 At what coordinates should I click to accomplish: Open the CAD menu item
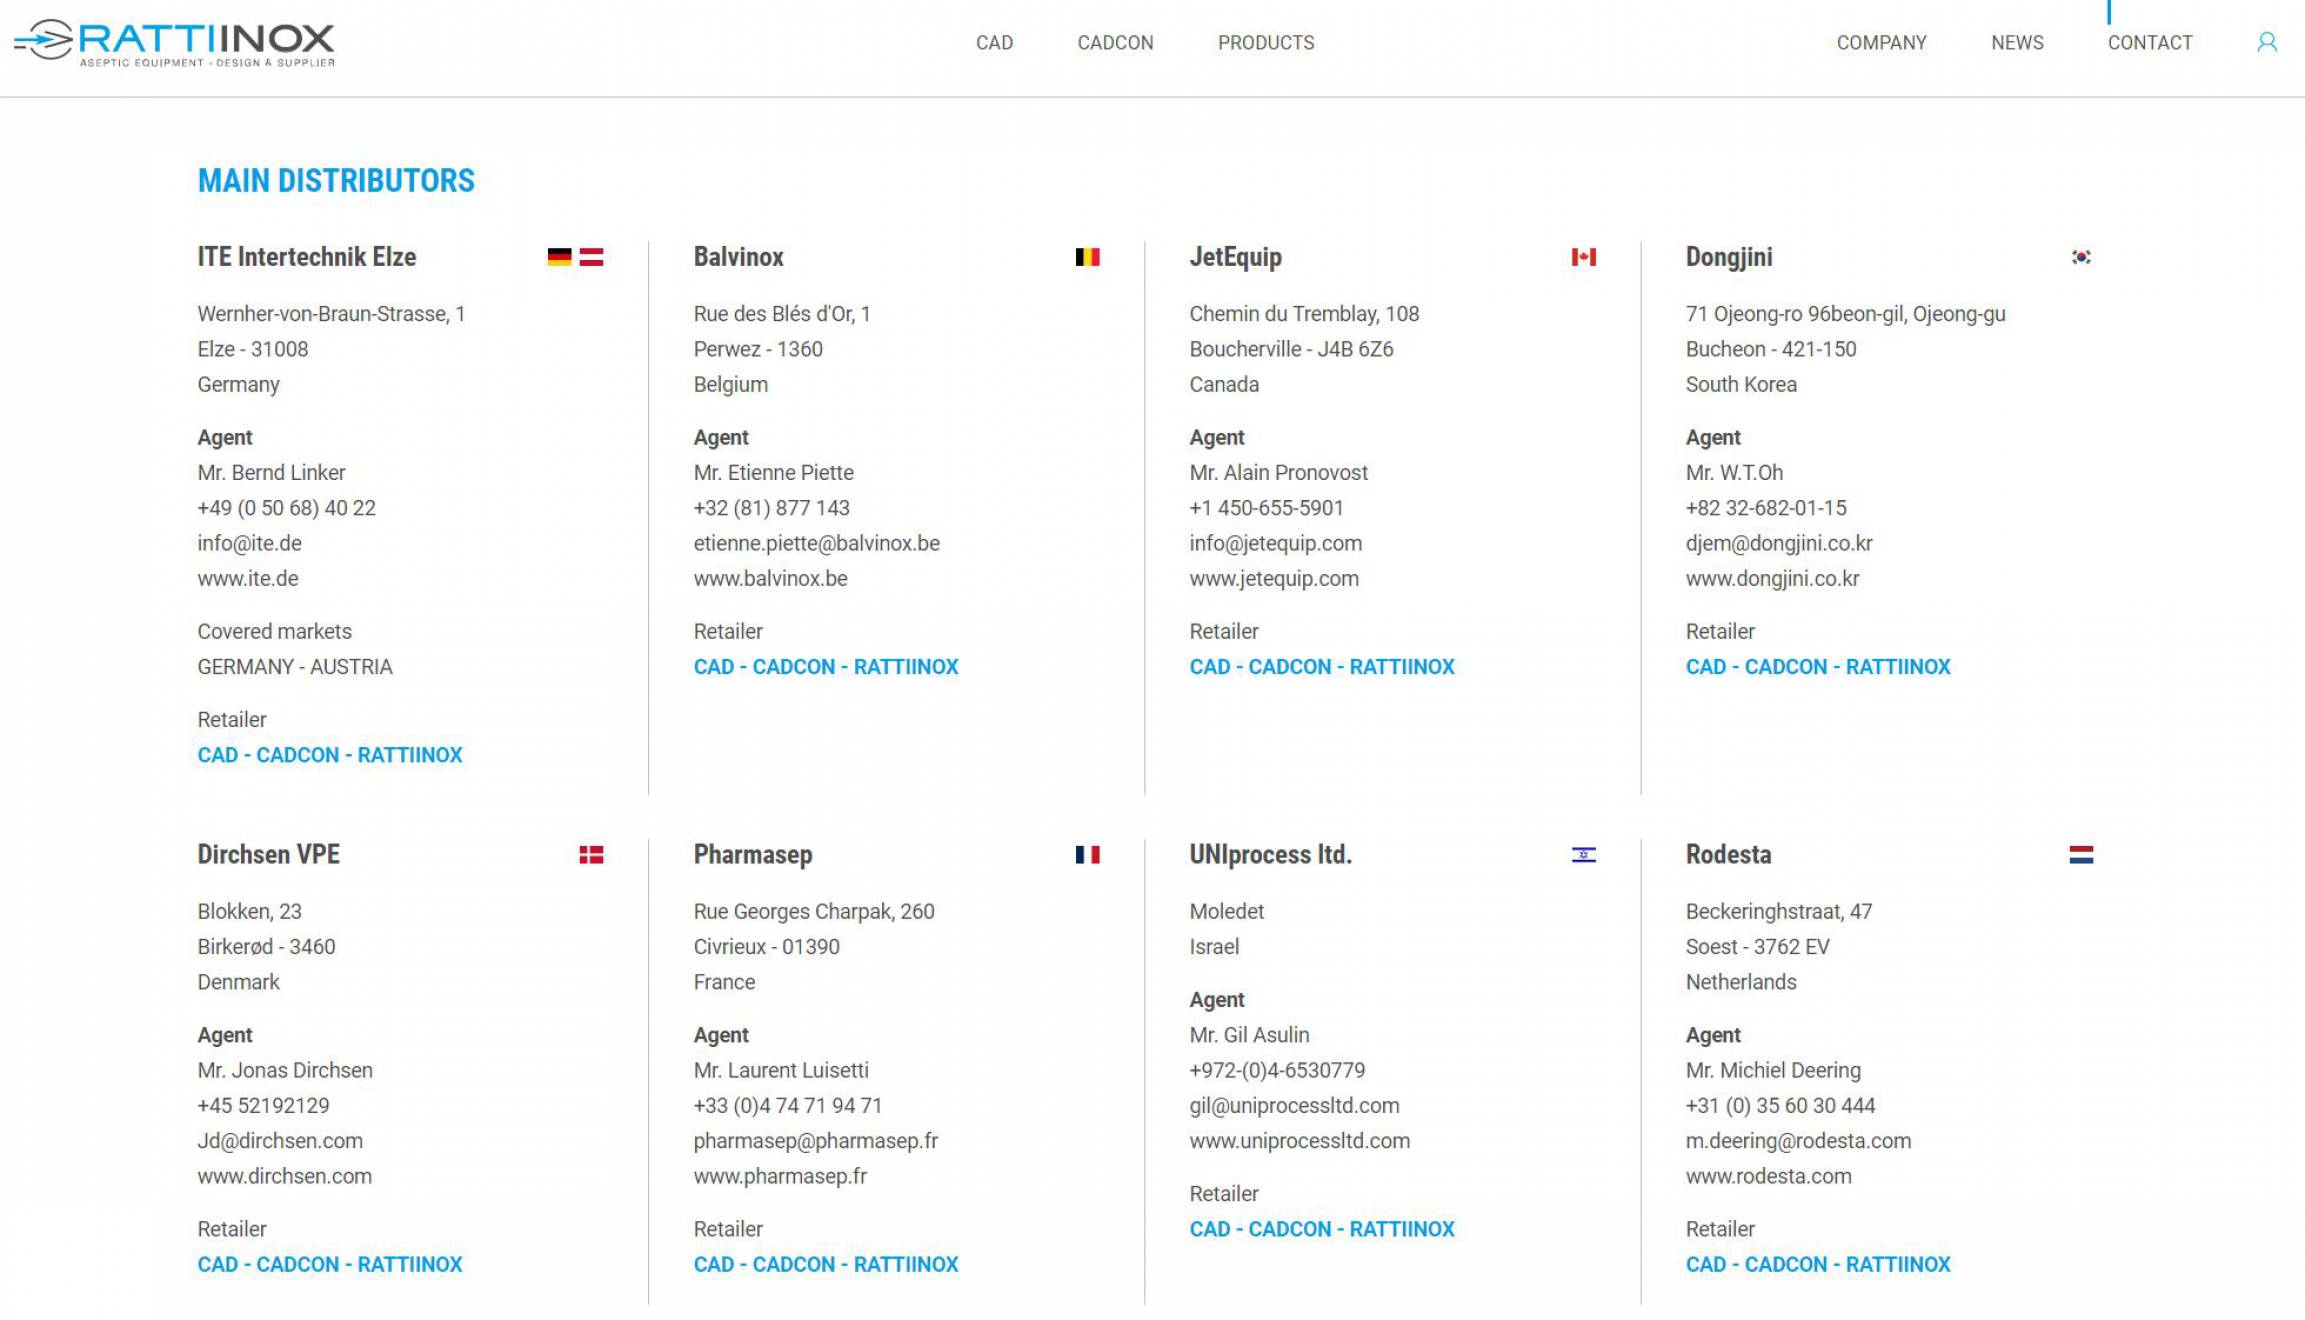coord(994,43)
